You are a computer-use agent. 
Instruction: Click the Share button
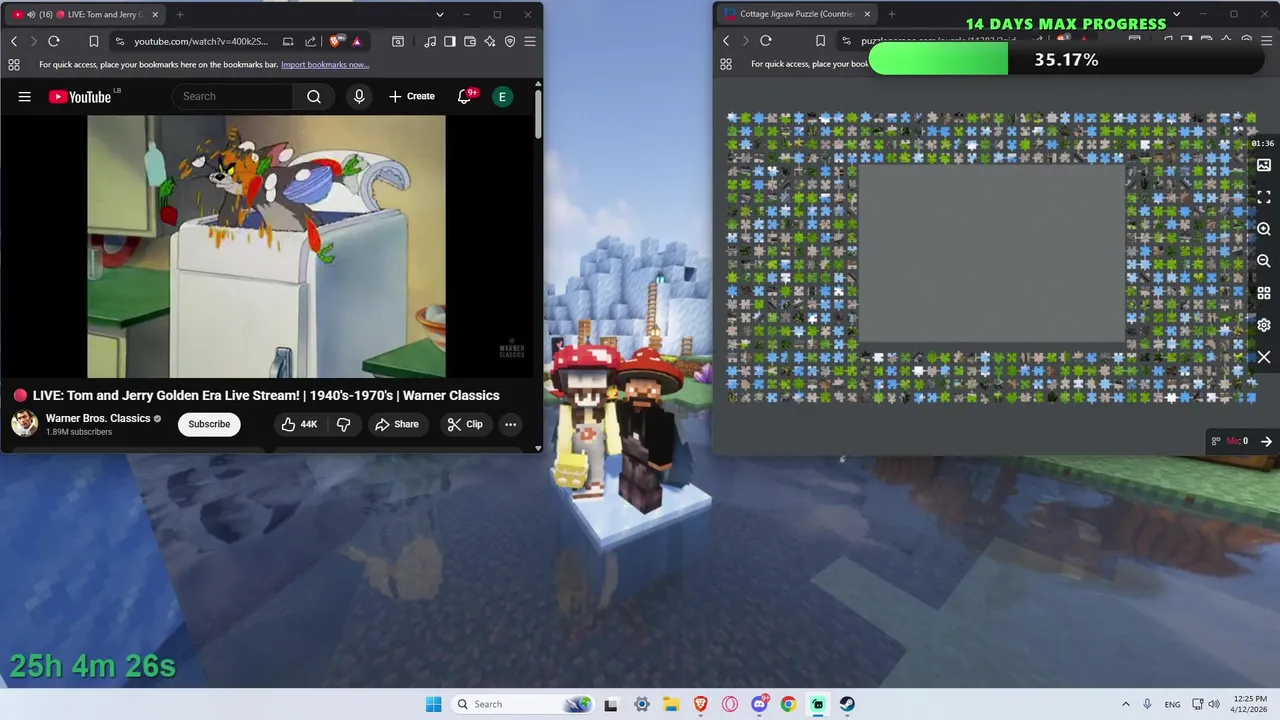[397, 424]
